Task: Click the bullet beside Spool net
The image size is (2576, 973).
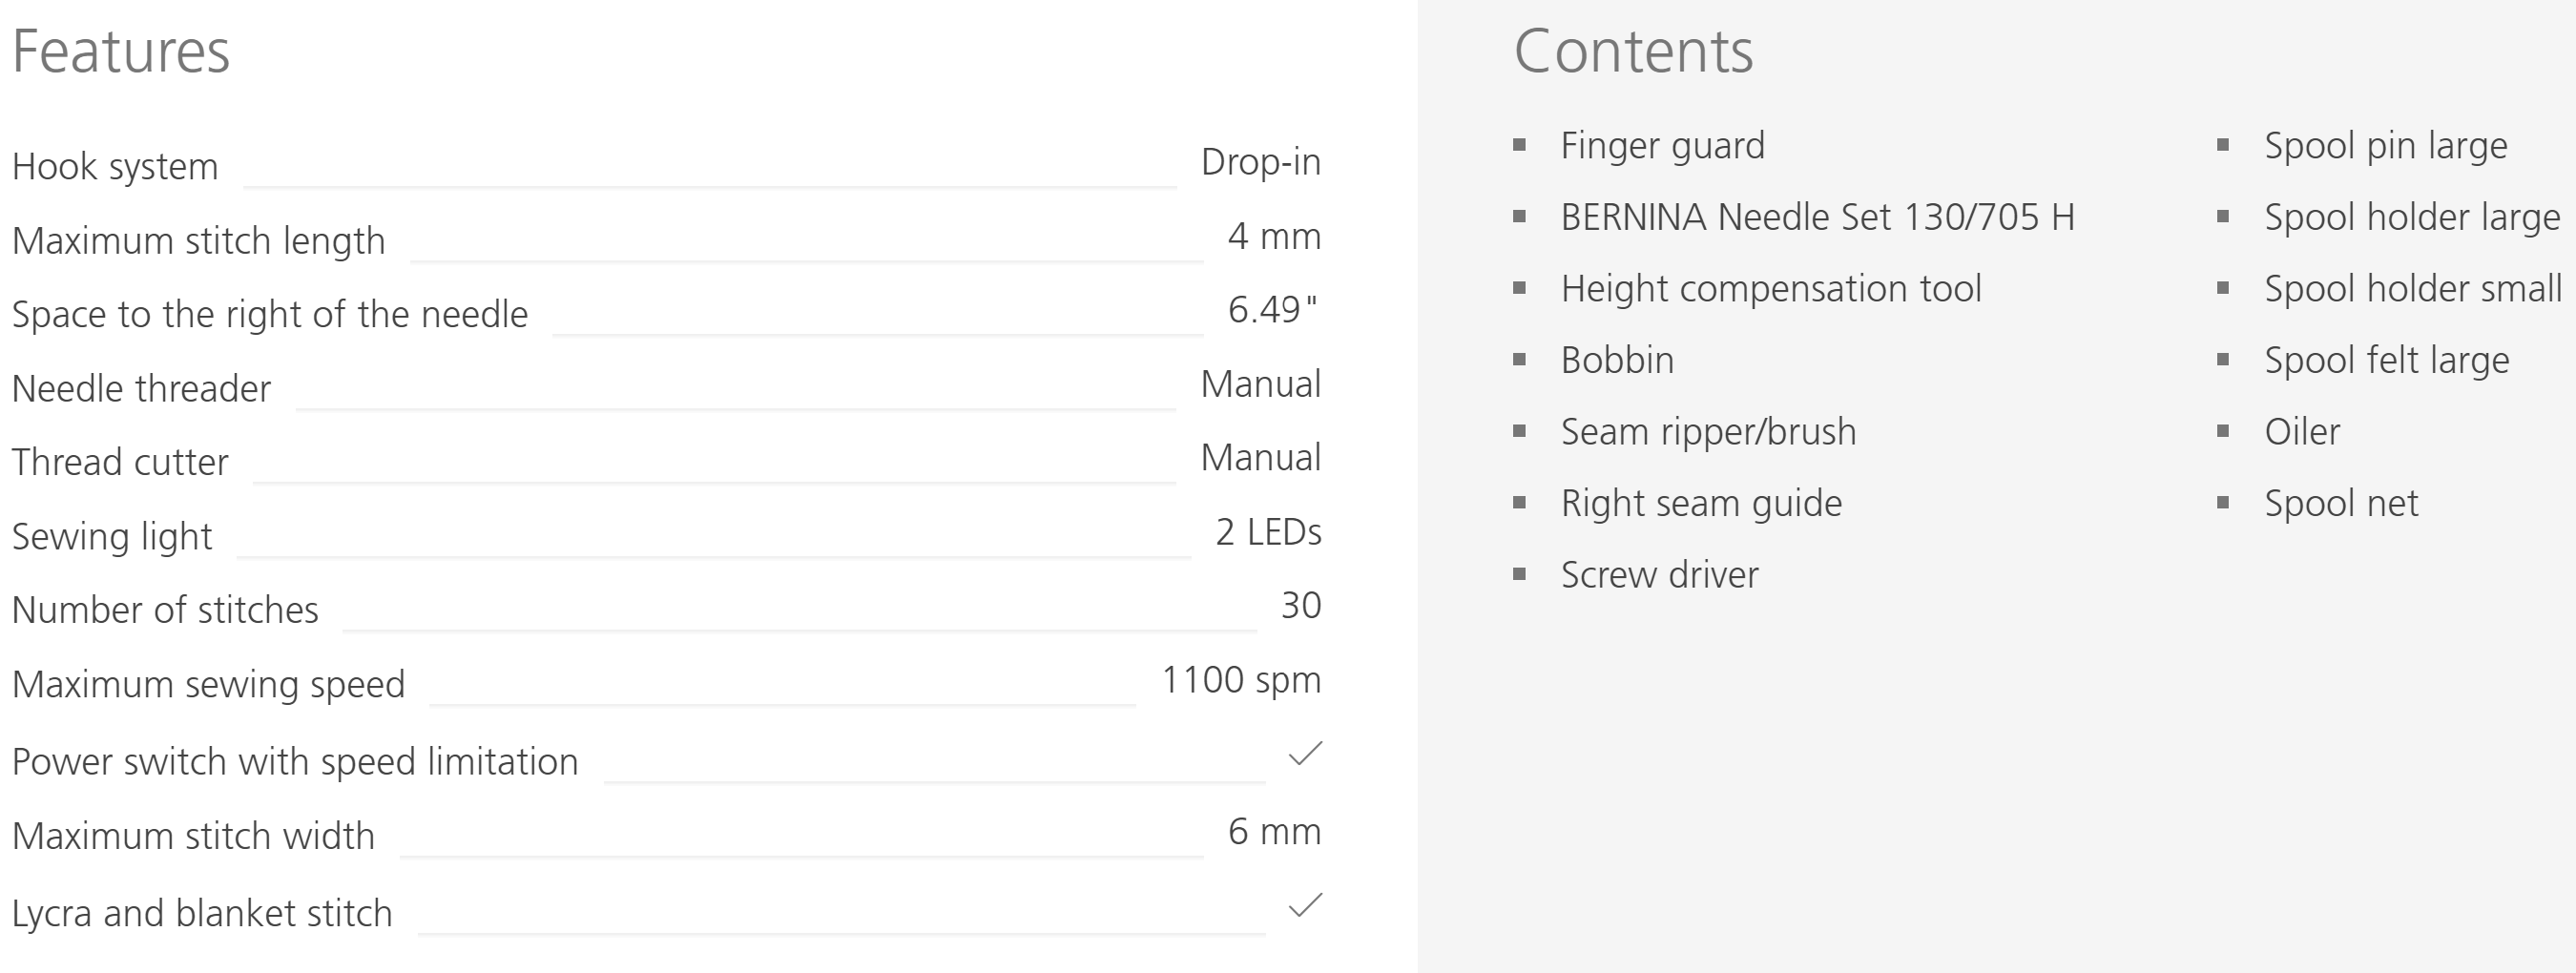Action: [x=2223, y=503]
